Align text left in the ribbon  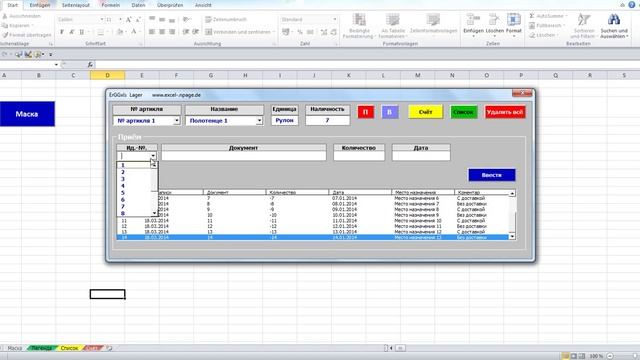point(152,32)
